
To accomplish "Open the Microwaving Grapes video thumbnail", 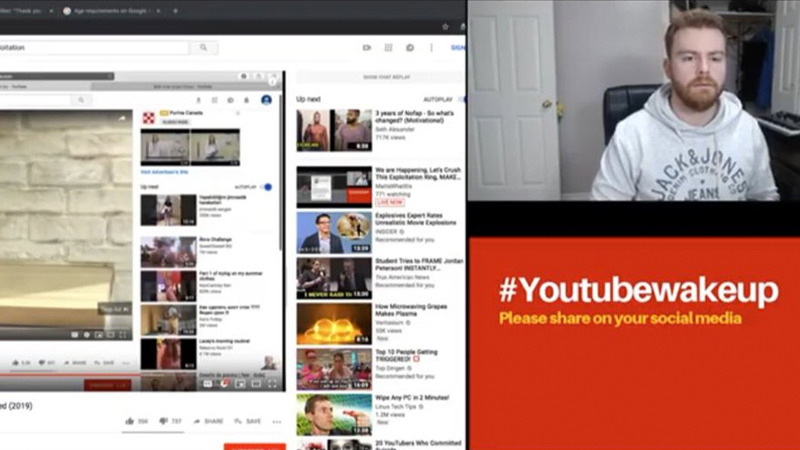I will point(334,323).
